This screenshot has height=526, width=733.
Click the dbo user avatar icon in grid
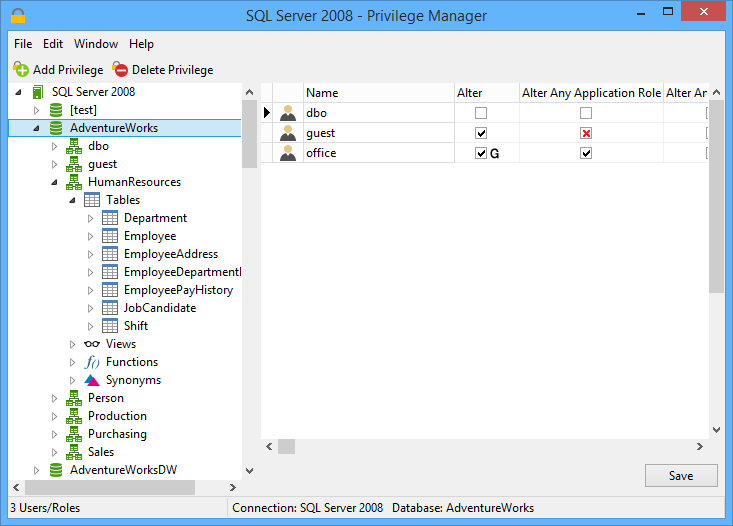288,113
